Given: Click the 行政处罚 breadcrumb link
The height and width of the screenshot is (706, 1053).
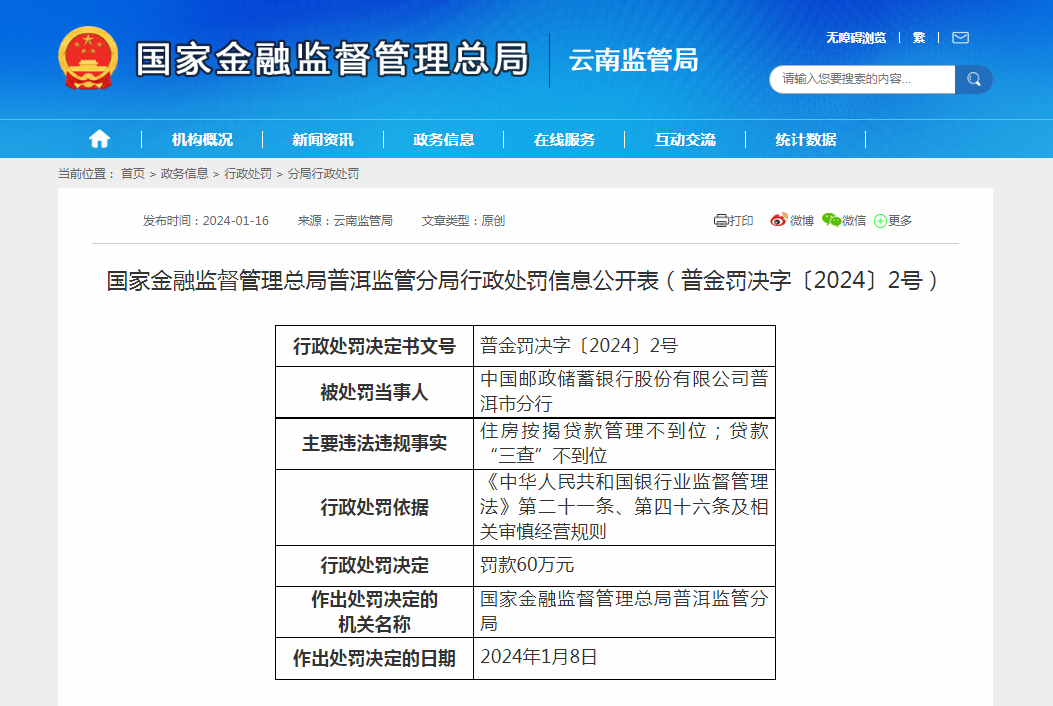Looking at the screenshot, I should click(x=248, y=174).
